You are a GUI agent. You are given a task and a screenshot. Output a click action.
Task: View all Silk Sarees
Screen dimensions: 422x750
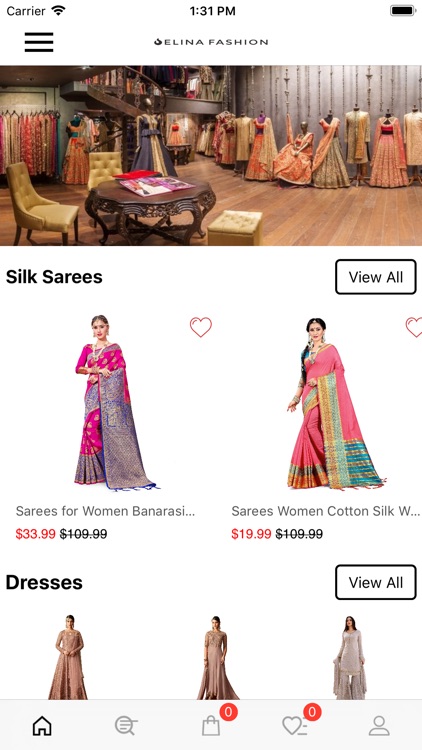pyautogui.click(x=376, y=277)
